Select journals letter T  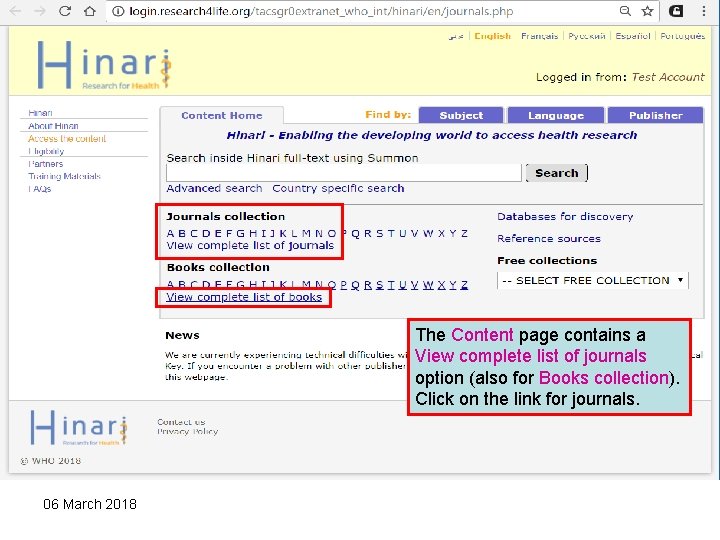coord(391,233)
